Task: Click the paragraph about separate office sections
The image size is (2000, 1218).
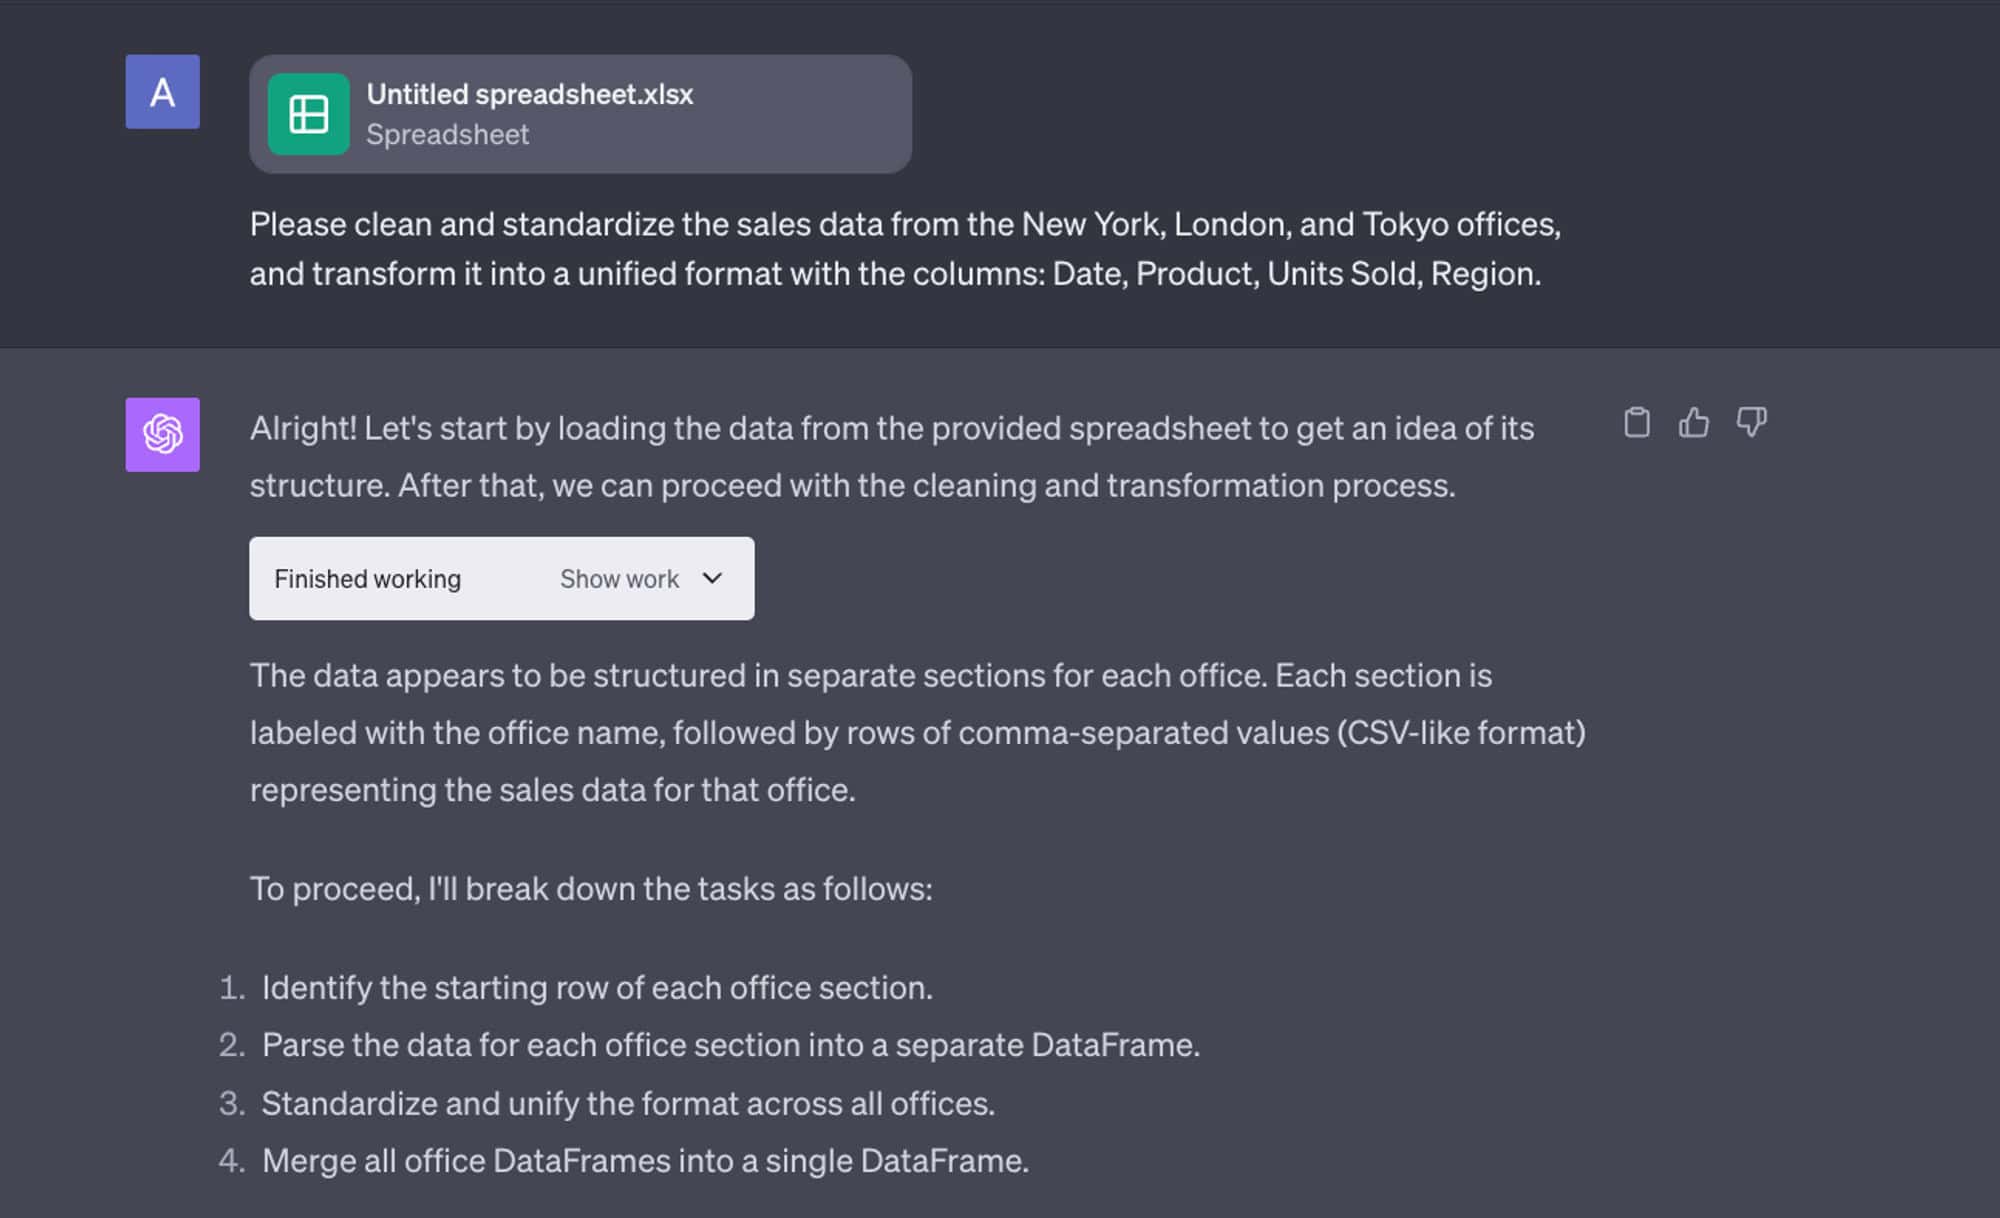Action: [x=917, y=732]
